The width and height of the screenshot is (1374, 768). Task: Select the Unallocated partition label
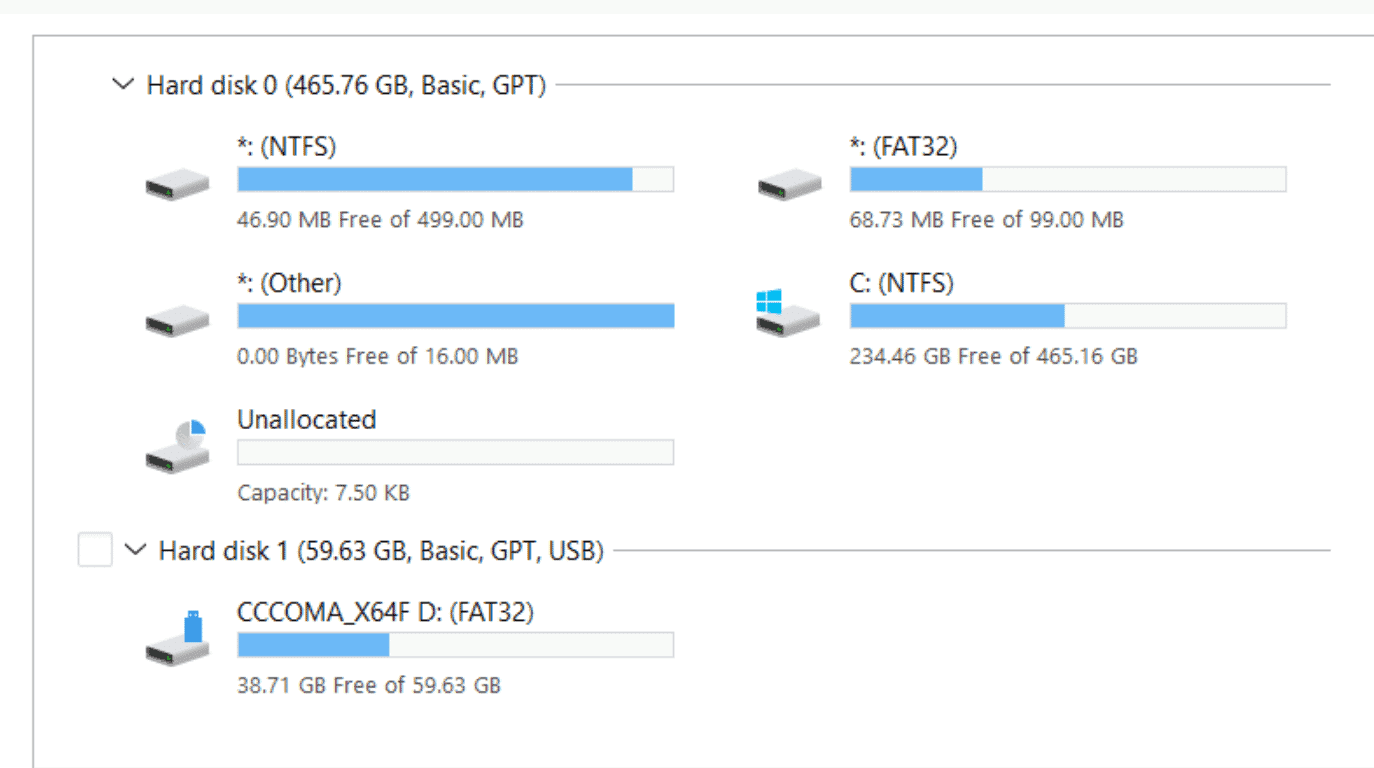tap(306, 419)
